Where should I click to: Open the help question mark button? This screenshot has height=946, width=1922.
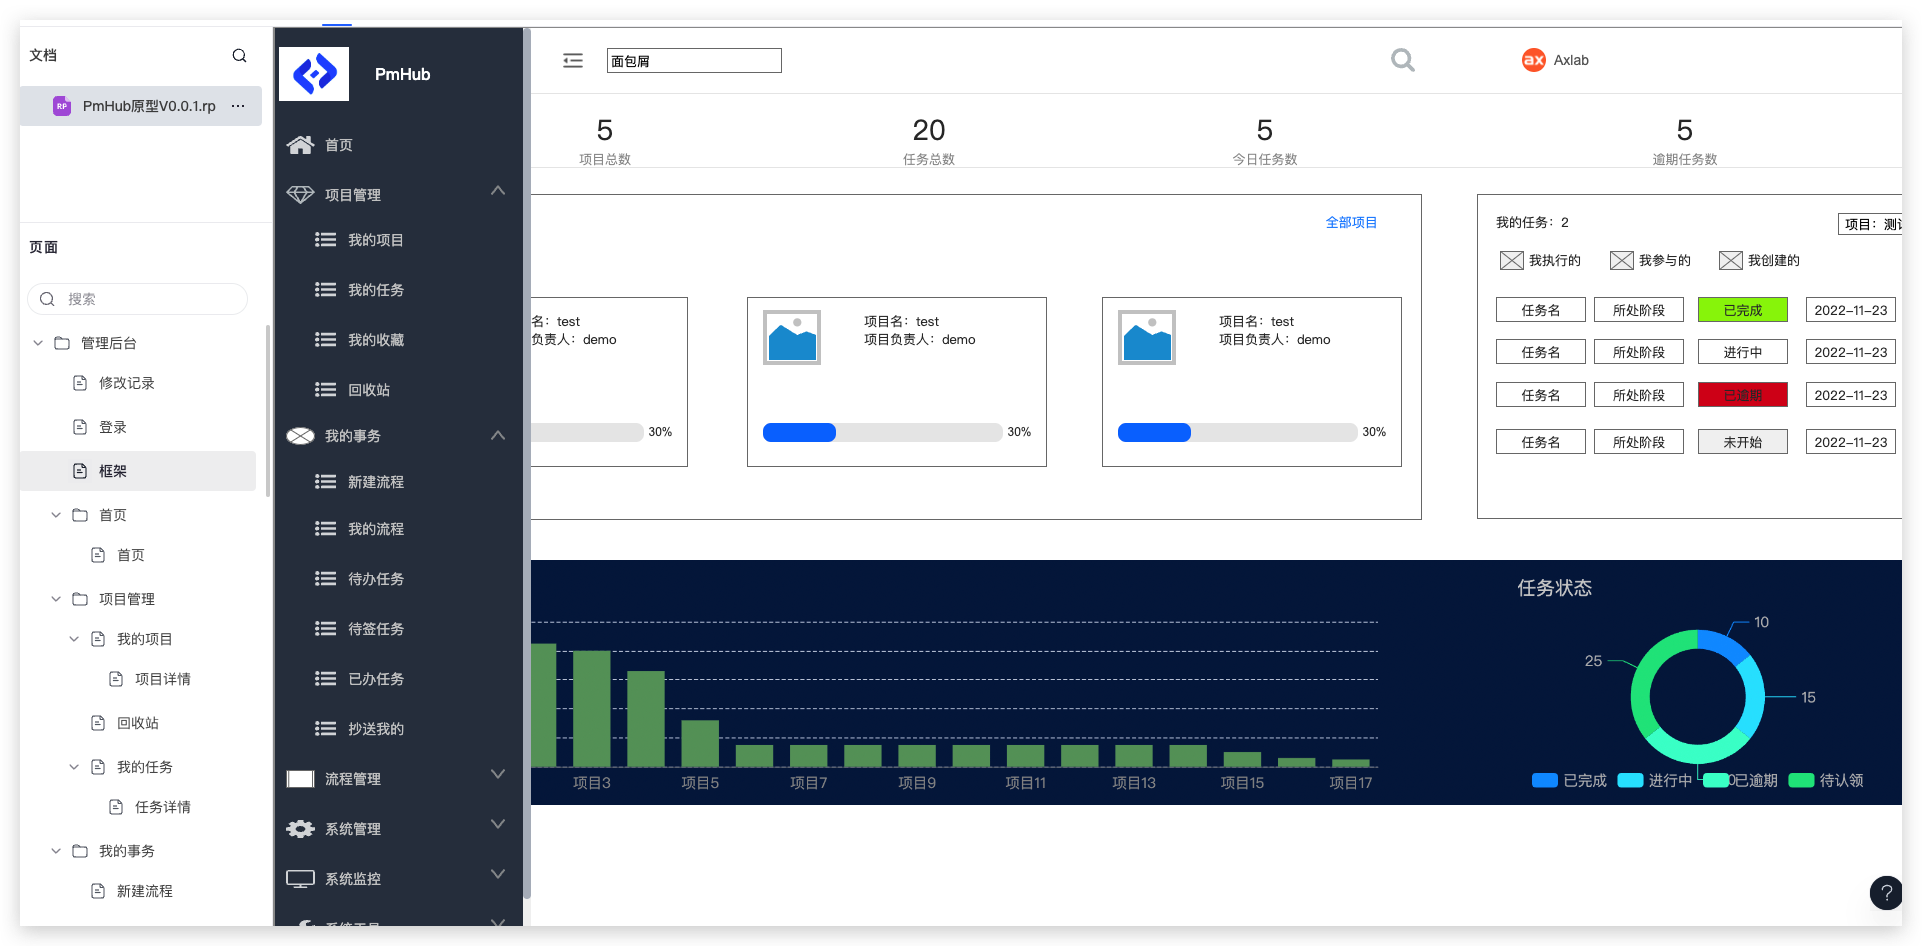1885,893
